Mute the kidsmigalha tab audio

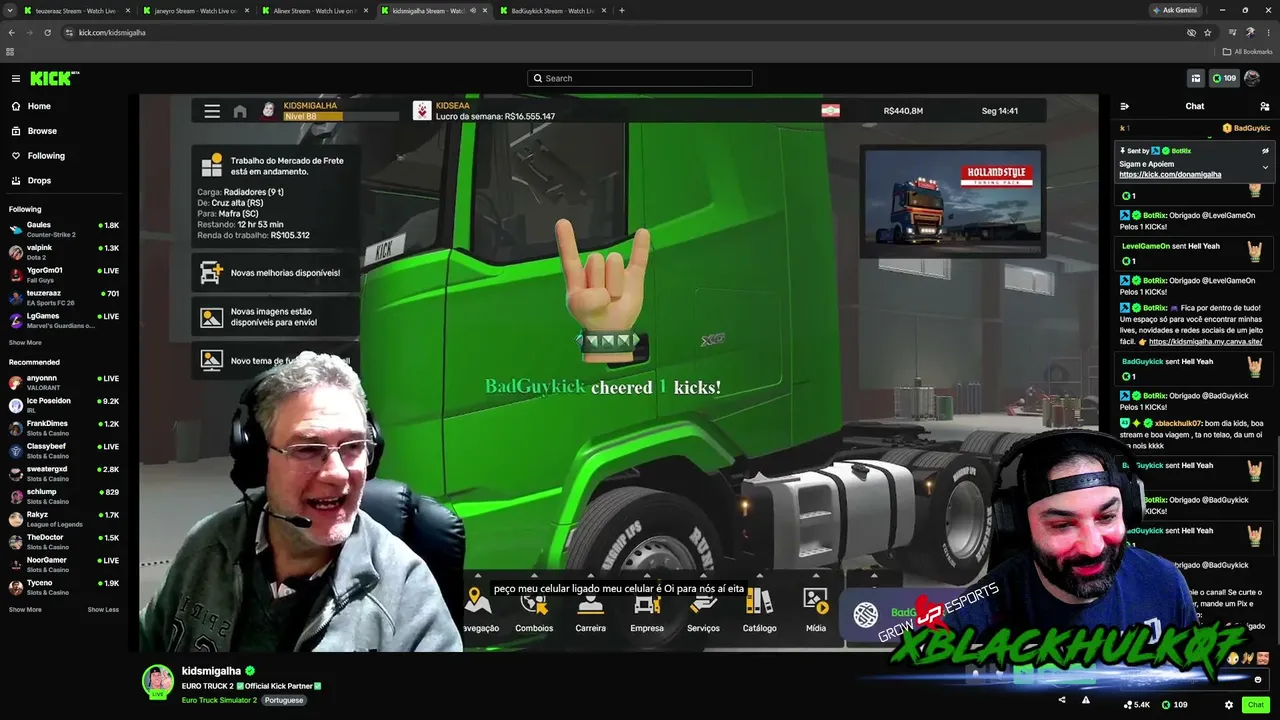pos(473,11)
